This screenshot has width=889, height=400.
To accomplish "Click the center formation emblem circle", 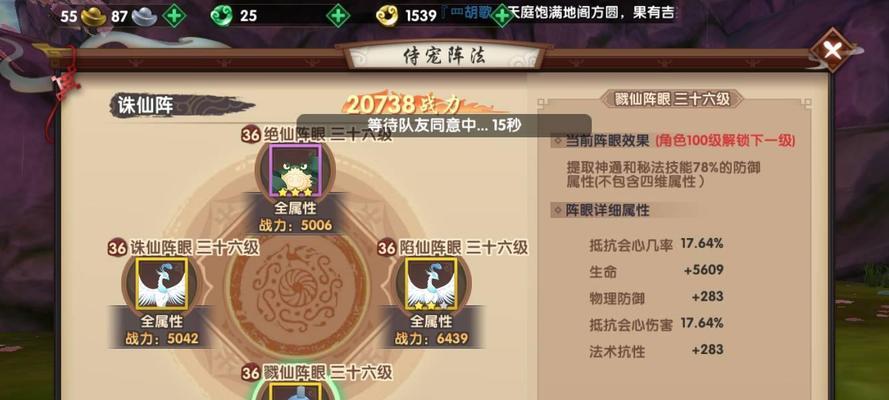I will (x=297, y=287).
